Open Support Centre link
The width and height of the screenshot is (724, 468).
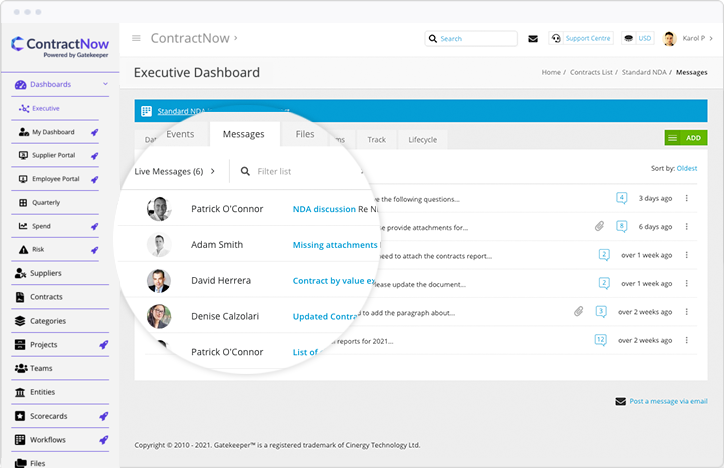pos(581,38)
